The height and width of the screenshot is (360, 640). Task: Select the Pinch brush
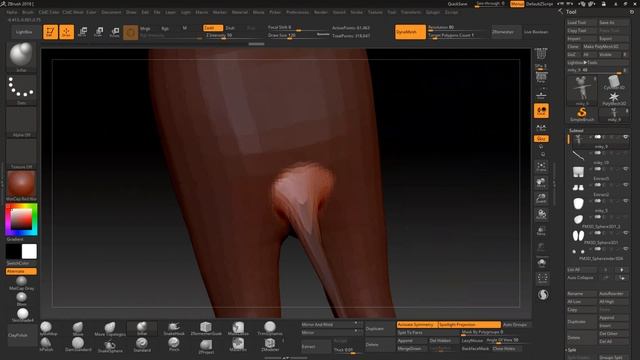174,344
